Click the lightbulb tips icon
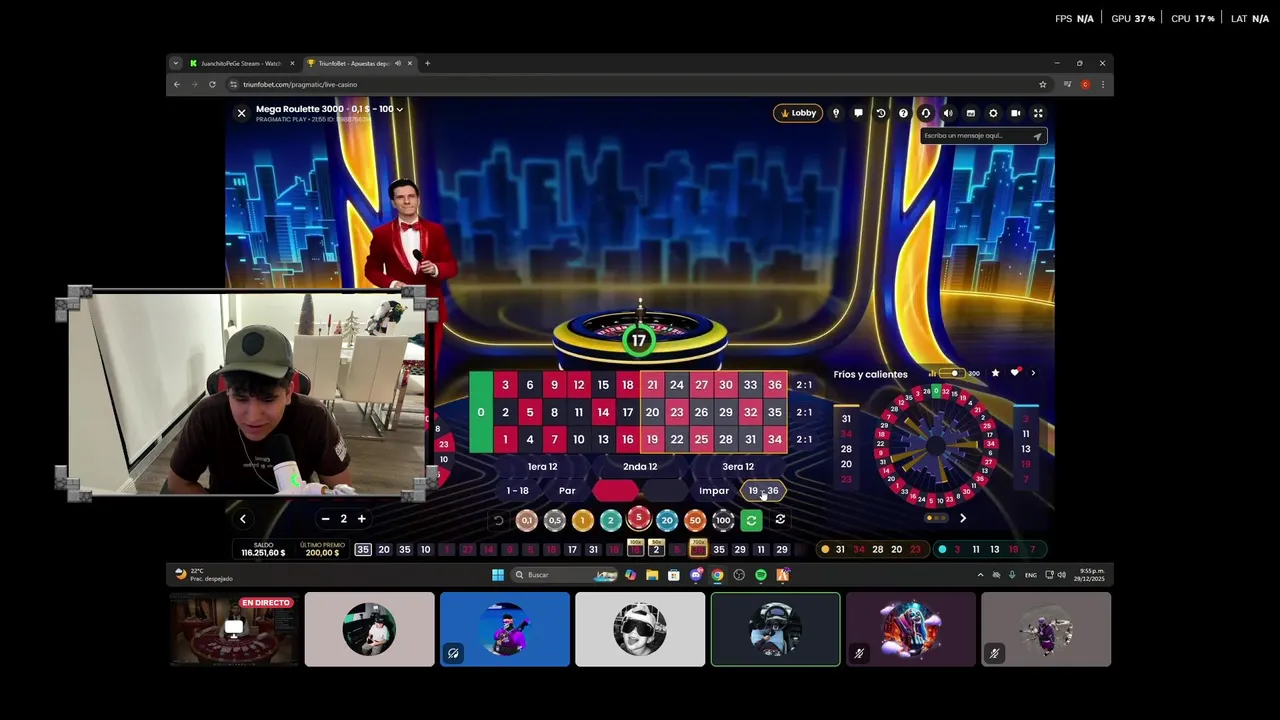The image size is (1280, 720). click(836, 113)
